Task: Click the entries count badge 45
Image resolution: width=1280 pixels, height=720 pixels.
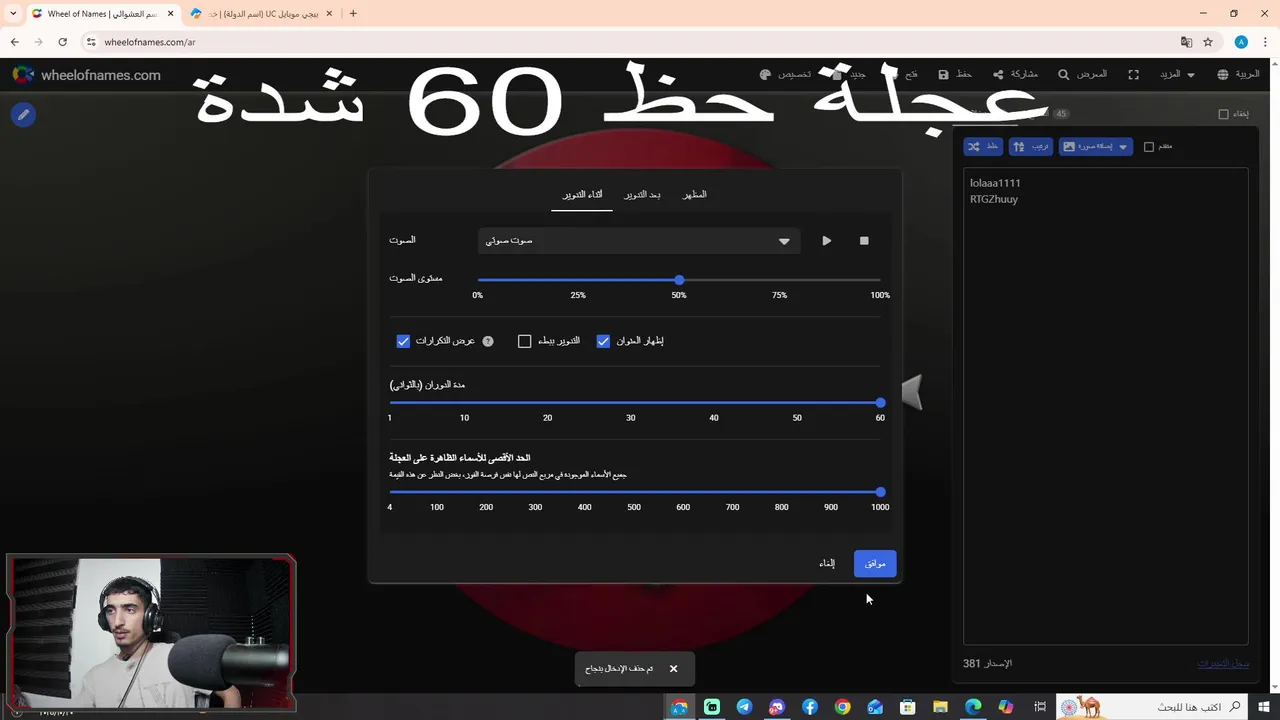Action: [x=1061, y=114]
